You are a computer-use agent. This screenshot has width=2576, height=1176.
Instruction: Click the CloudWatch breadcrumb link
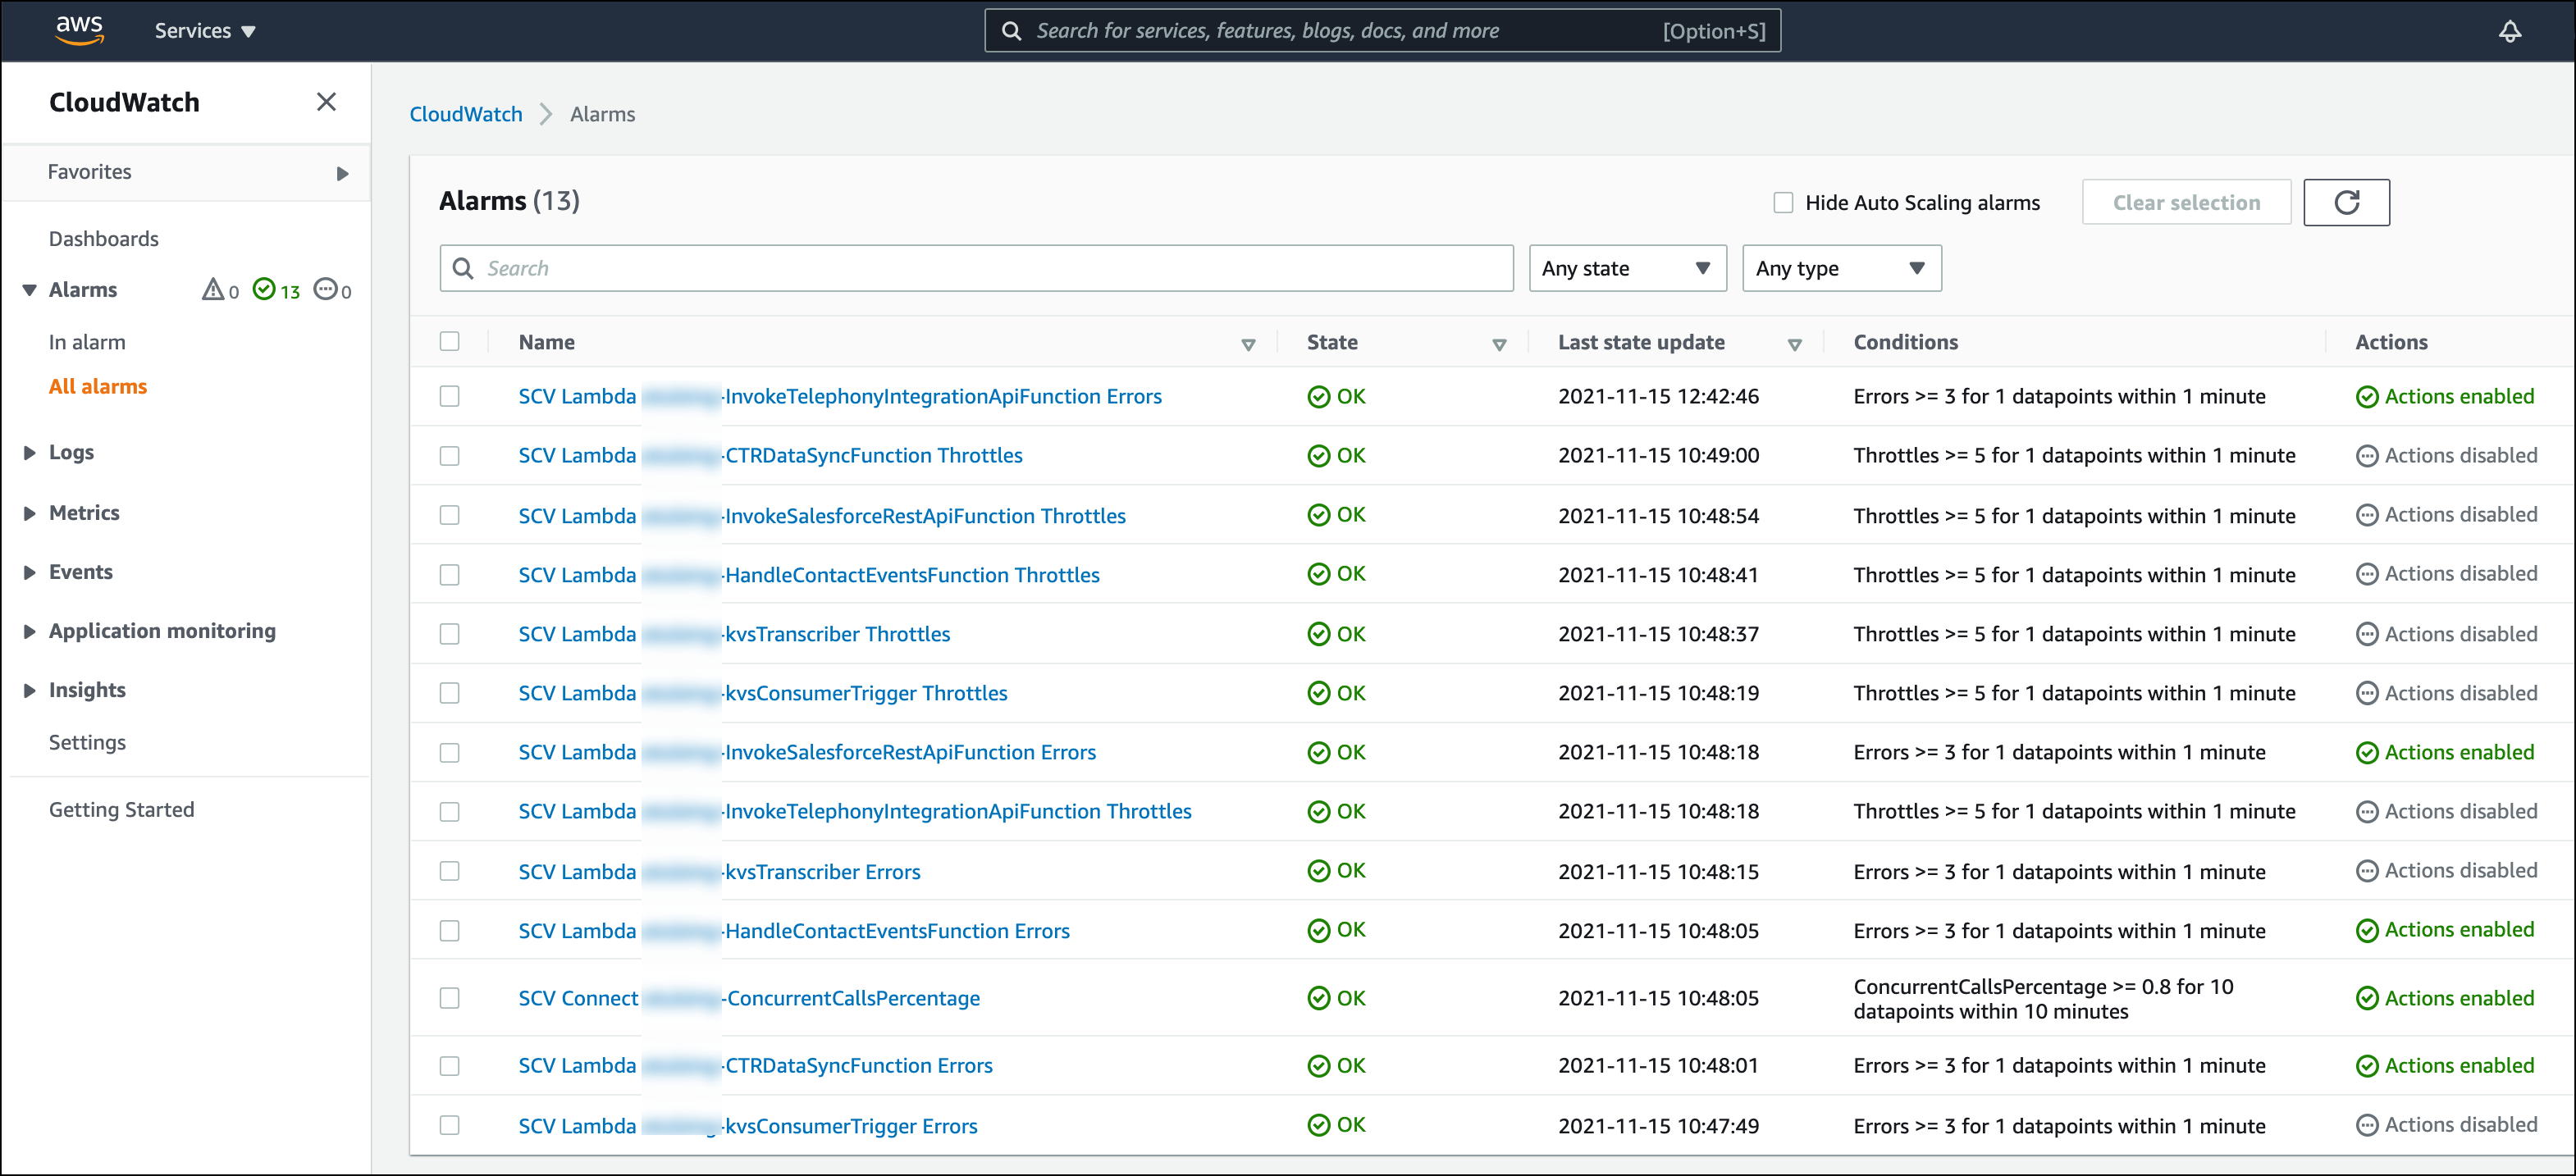pos(466,114)
